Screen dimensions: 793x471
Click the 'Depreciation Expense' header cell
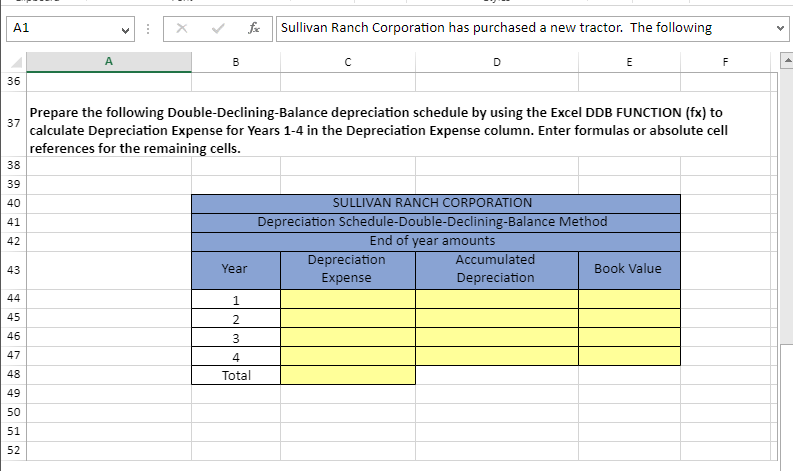coord(348,270)
